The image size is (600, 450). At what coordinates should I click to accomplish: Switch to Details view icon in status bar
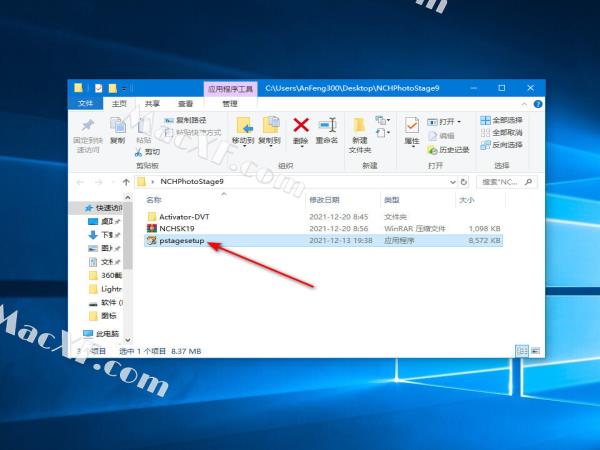522,351
